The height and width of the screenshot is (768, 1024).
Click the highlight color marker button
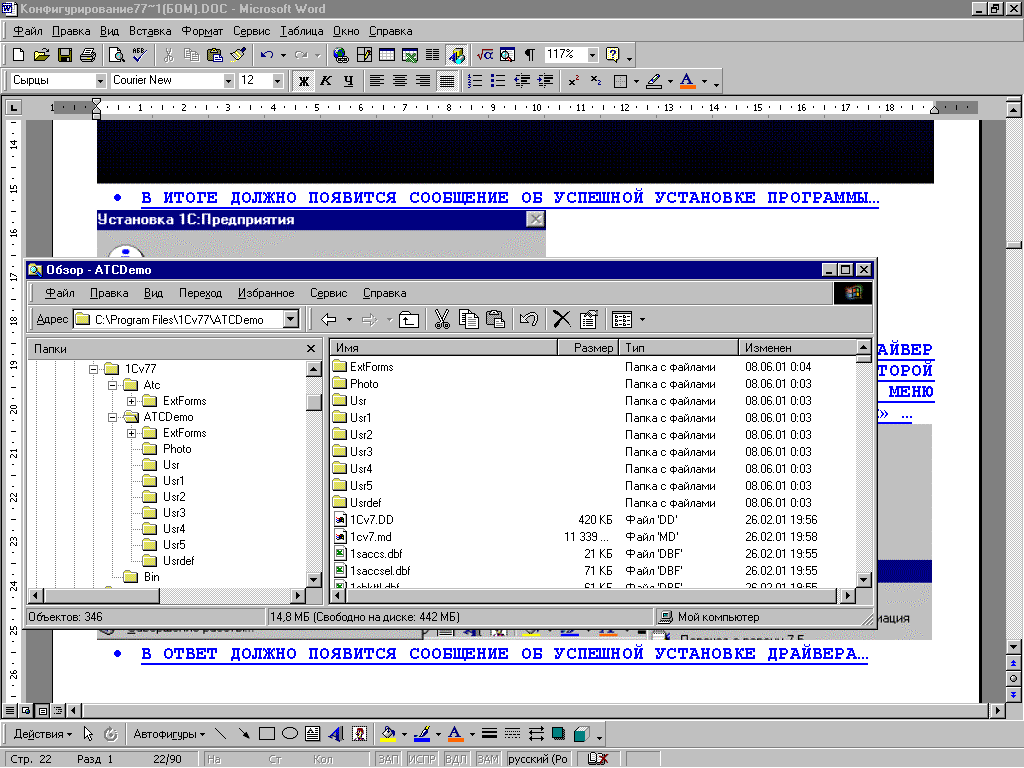(x=654, y=81)
